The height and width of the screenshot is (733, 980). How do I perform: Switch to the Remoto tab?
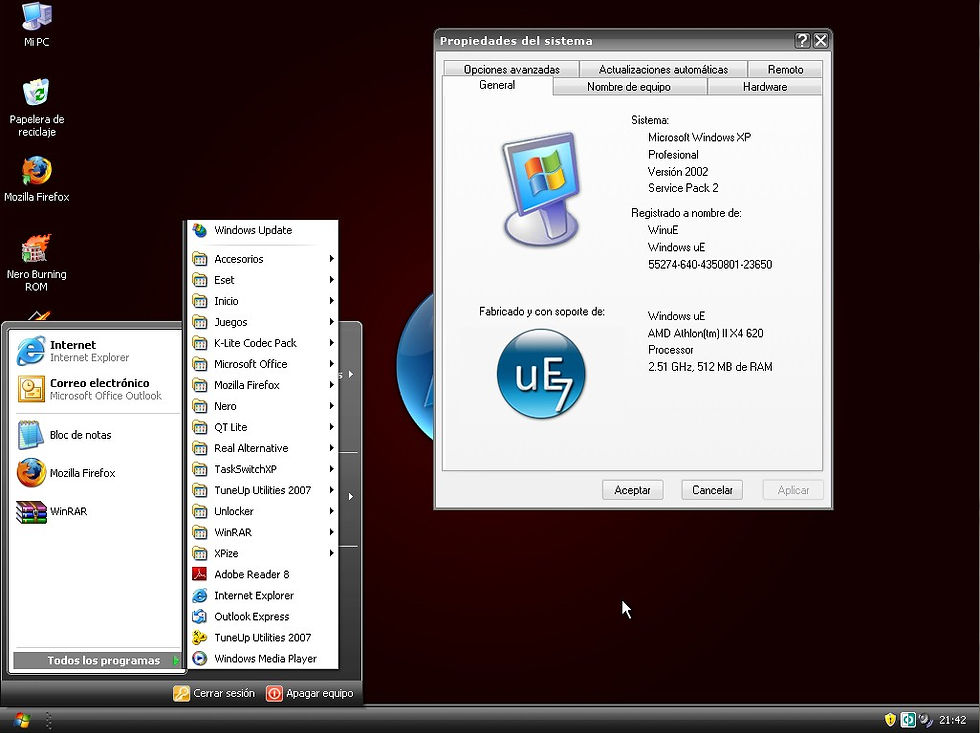[785, 69]
